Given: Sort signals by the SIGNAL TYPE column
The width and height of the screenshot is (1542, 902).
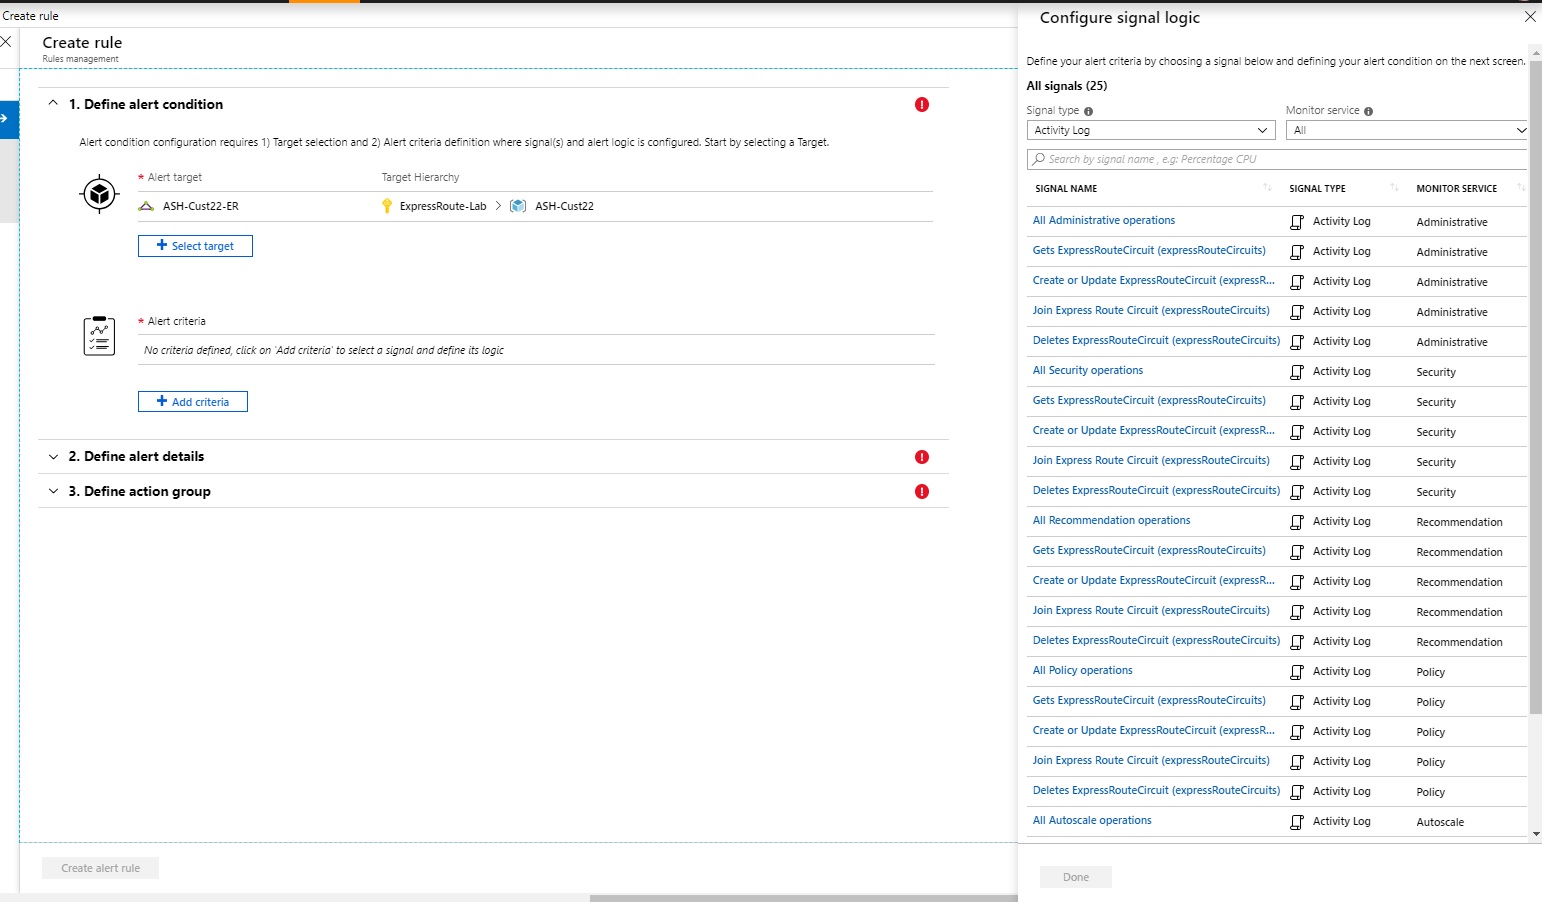Looking at the screenshot, I should coord(1394,188).
